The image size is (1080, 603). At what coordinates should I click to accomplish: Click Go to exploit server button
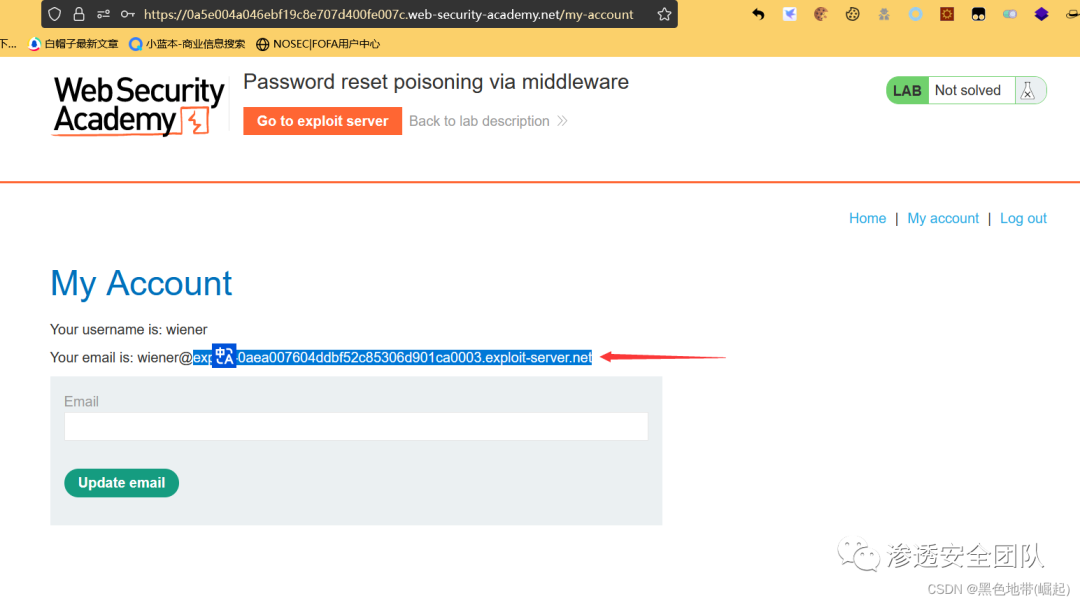[x=322, y=121]
